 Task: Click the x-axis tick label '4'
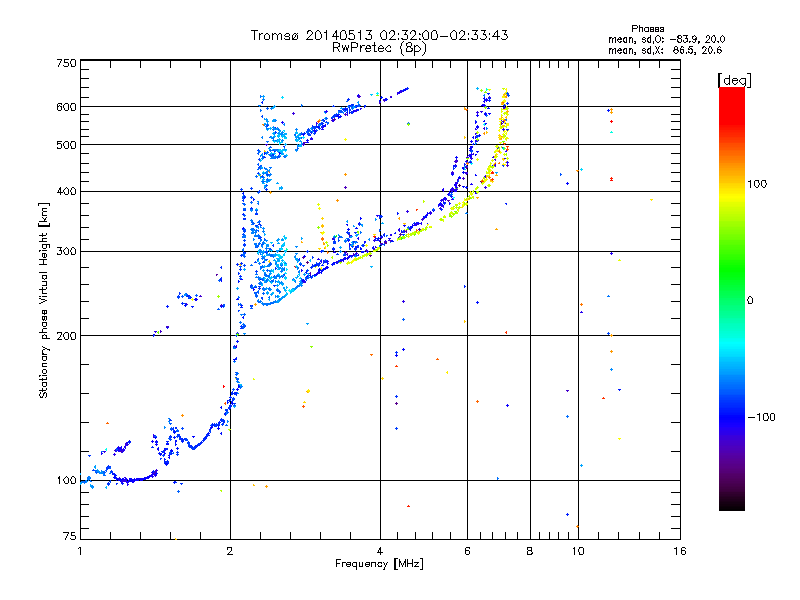(380, 551)
